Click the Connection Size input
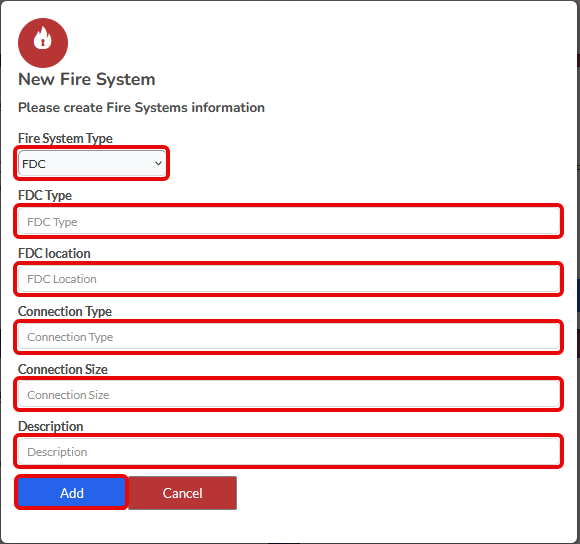The height and width of the screenshot is (544, 580). coord(289,395)
